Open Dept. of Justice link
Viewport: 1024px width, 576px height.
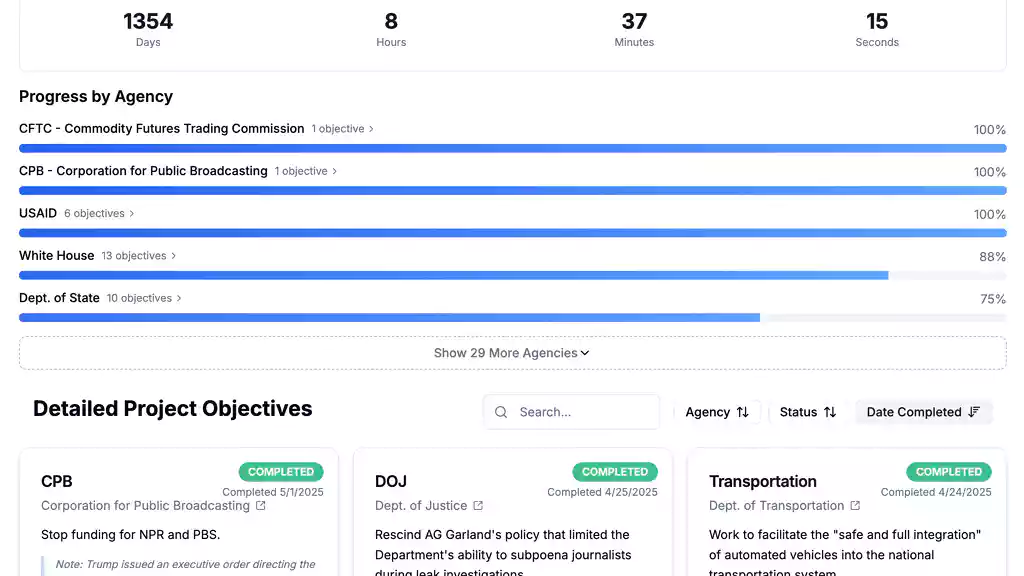[428, 505]
